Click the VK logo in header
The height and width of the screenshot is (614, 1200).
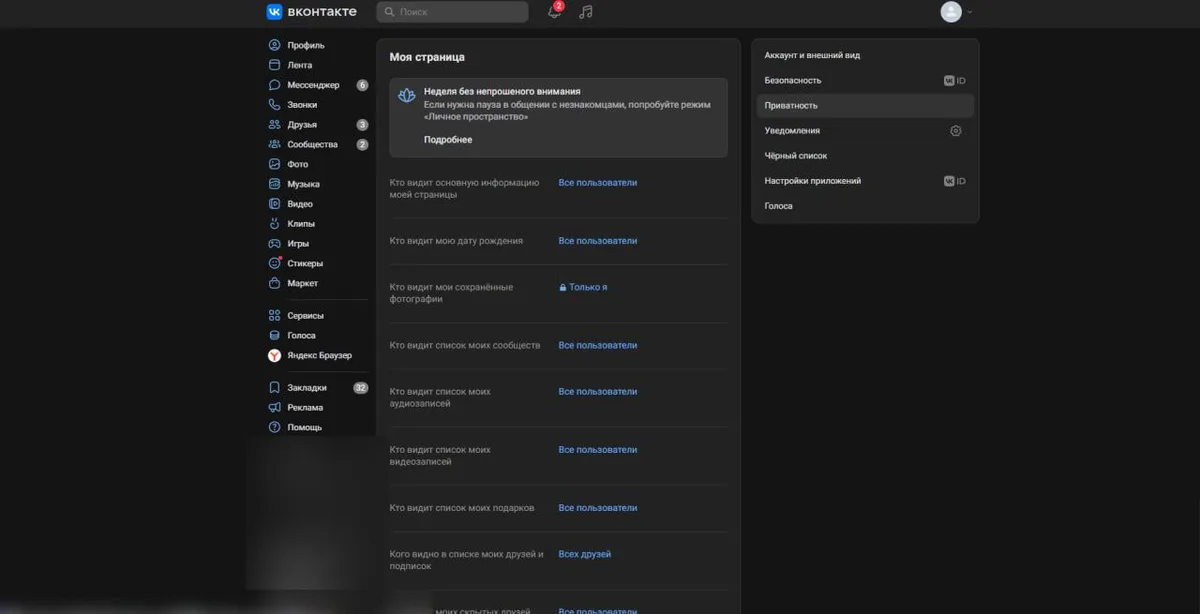(x=274, y=12)
